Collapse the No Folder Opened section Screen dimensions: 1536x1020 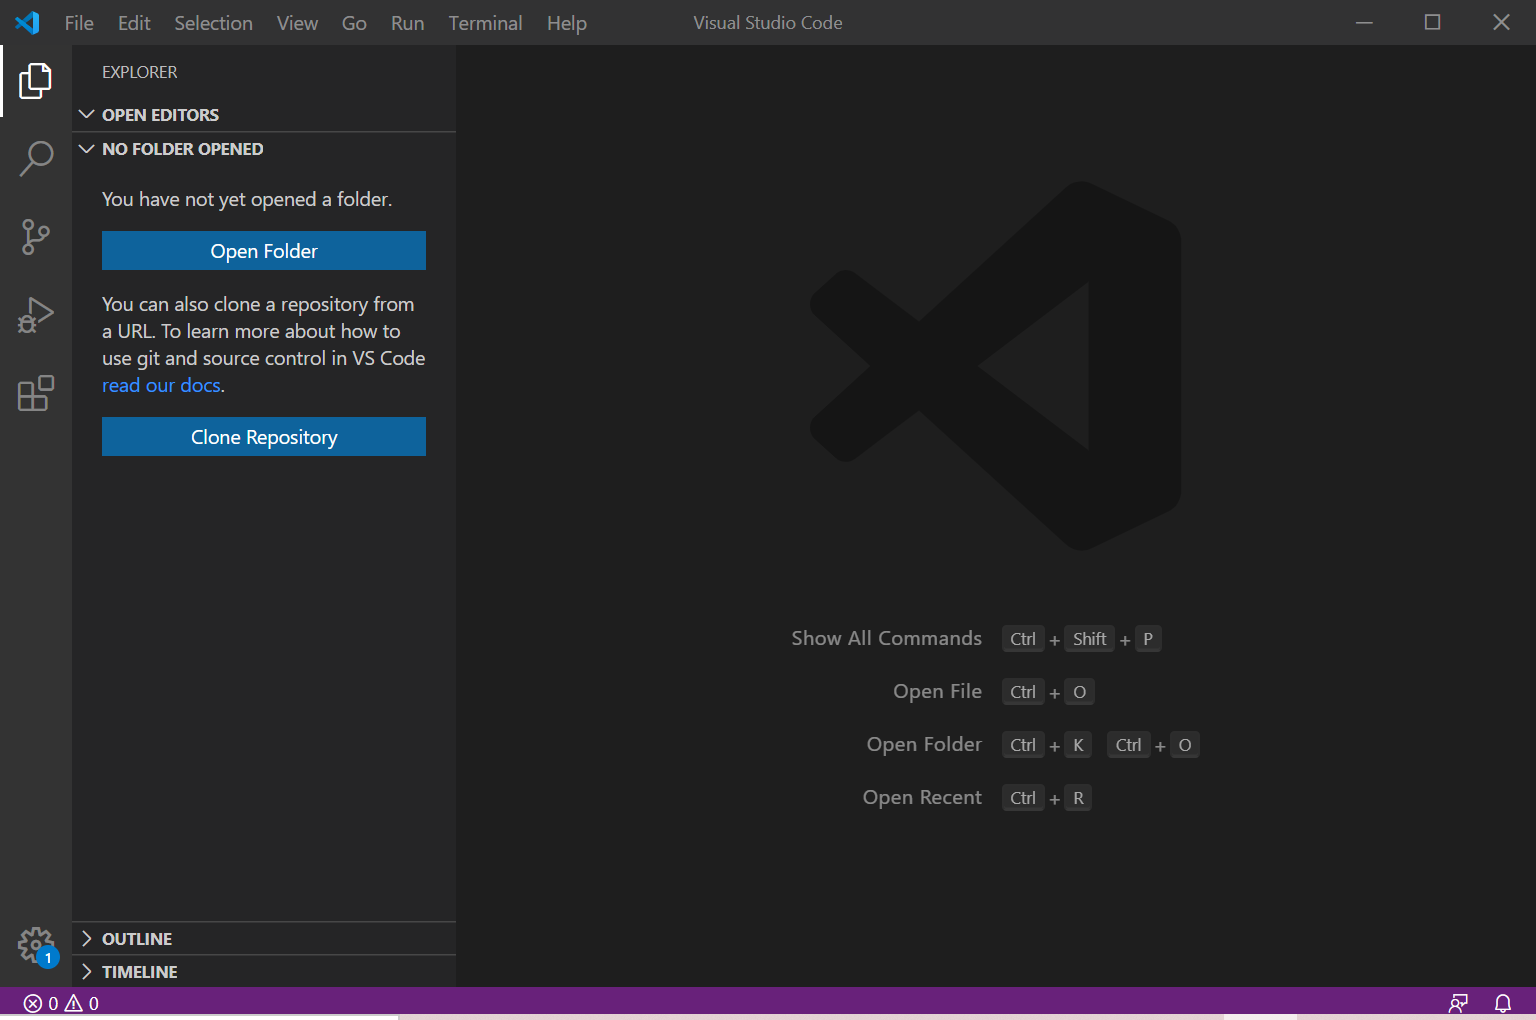264,149
